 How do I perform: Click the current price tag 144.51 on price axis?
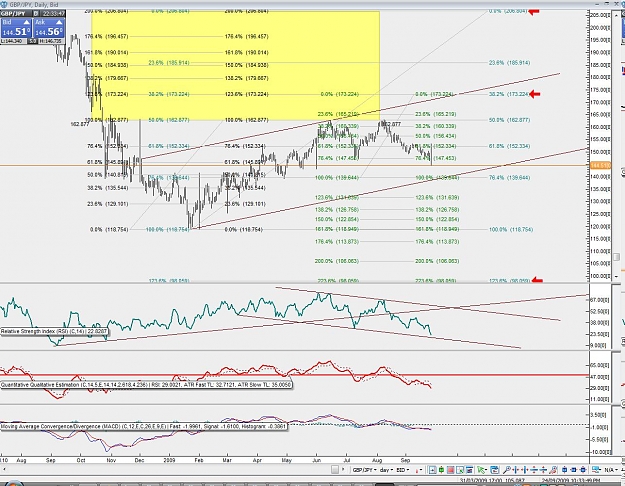[599, 165]
